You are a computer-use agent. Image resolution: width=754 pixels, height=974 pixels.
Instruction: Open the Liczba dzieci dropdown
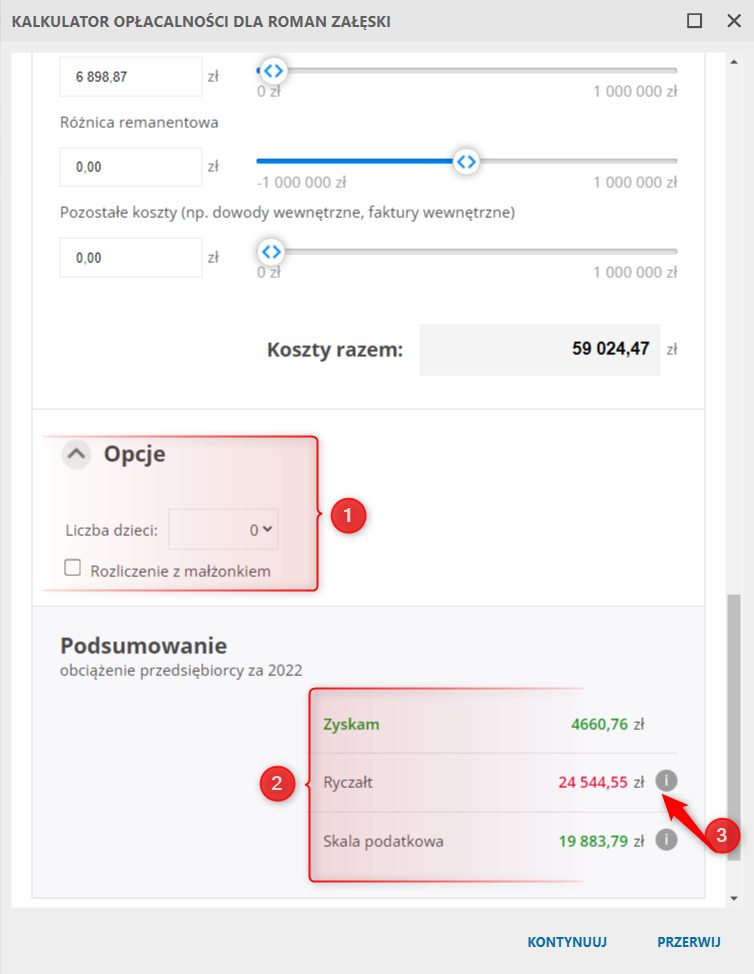(x=223, y=530)
